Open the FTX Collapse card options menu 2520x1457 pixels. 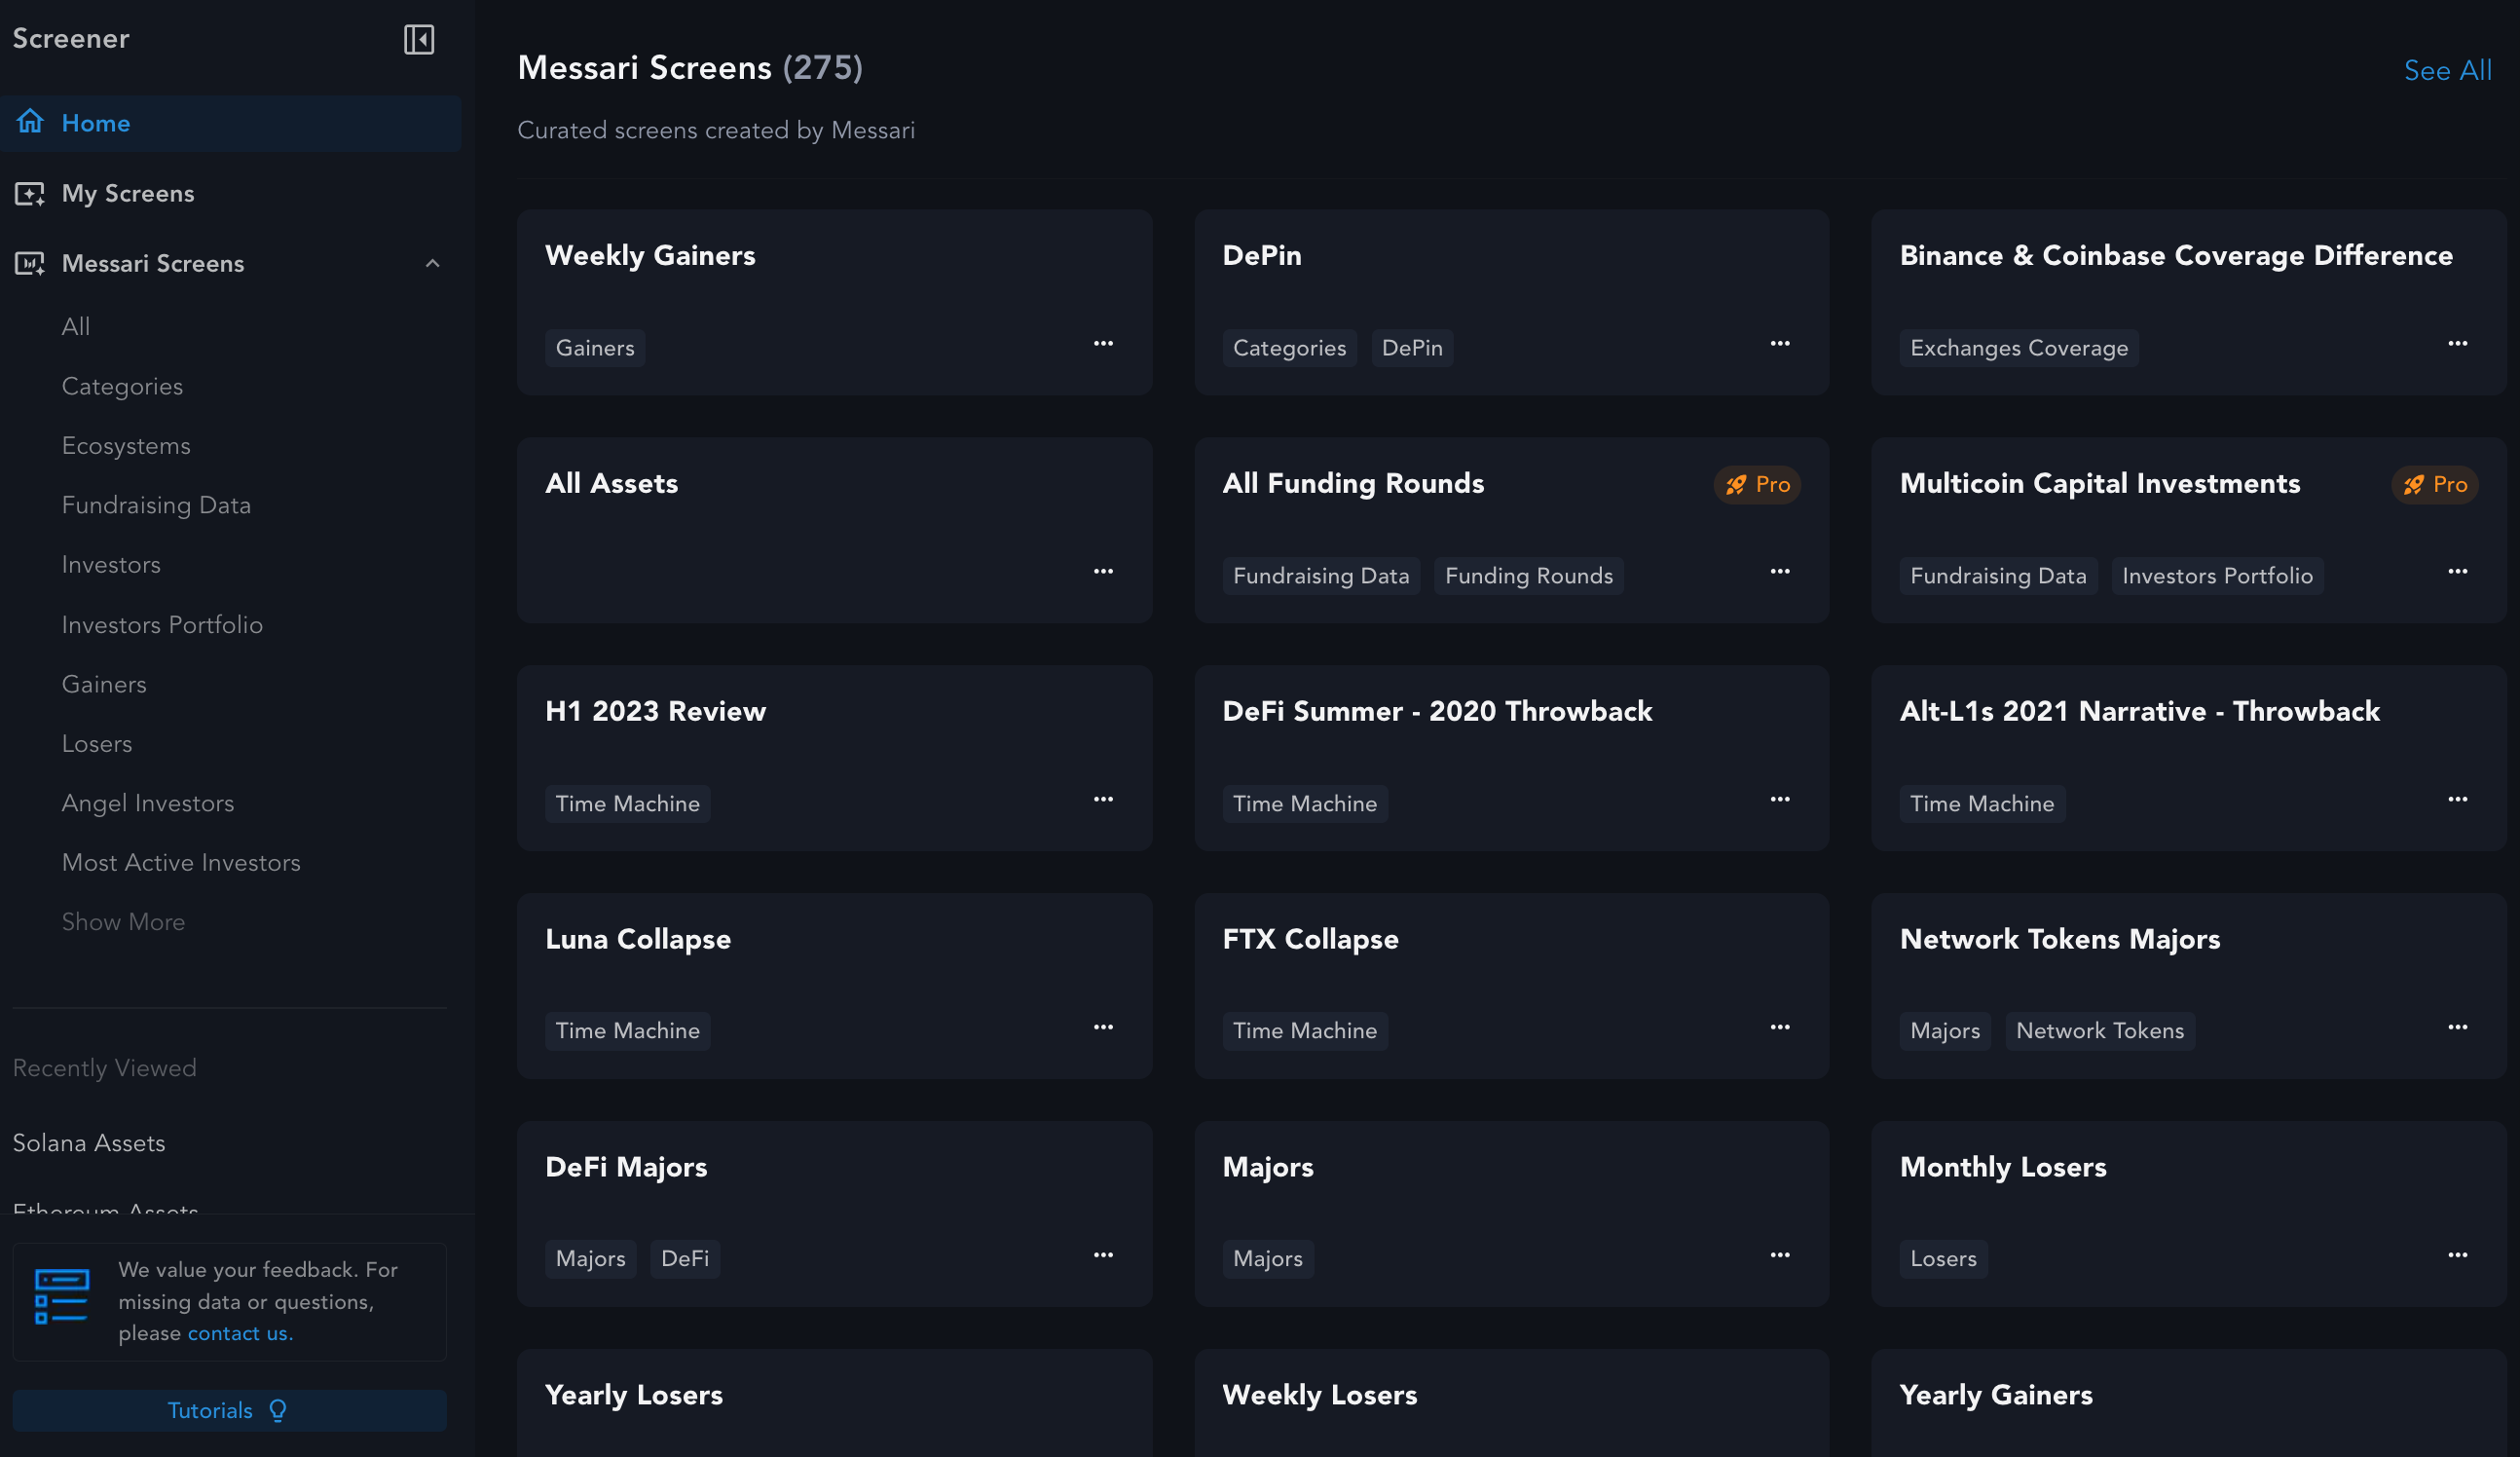click(1780, 1027)
